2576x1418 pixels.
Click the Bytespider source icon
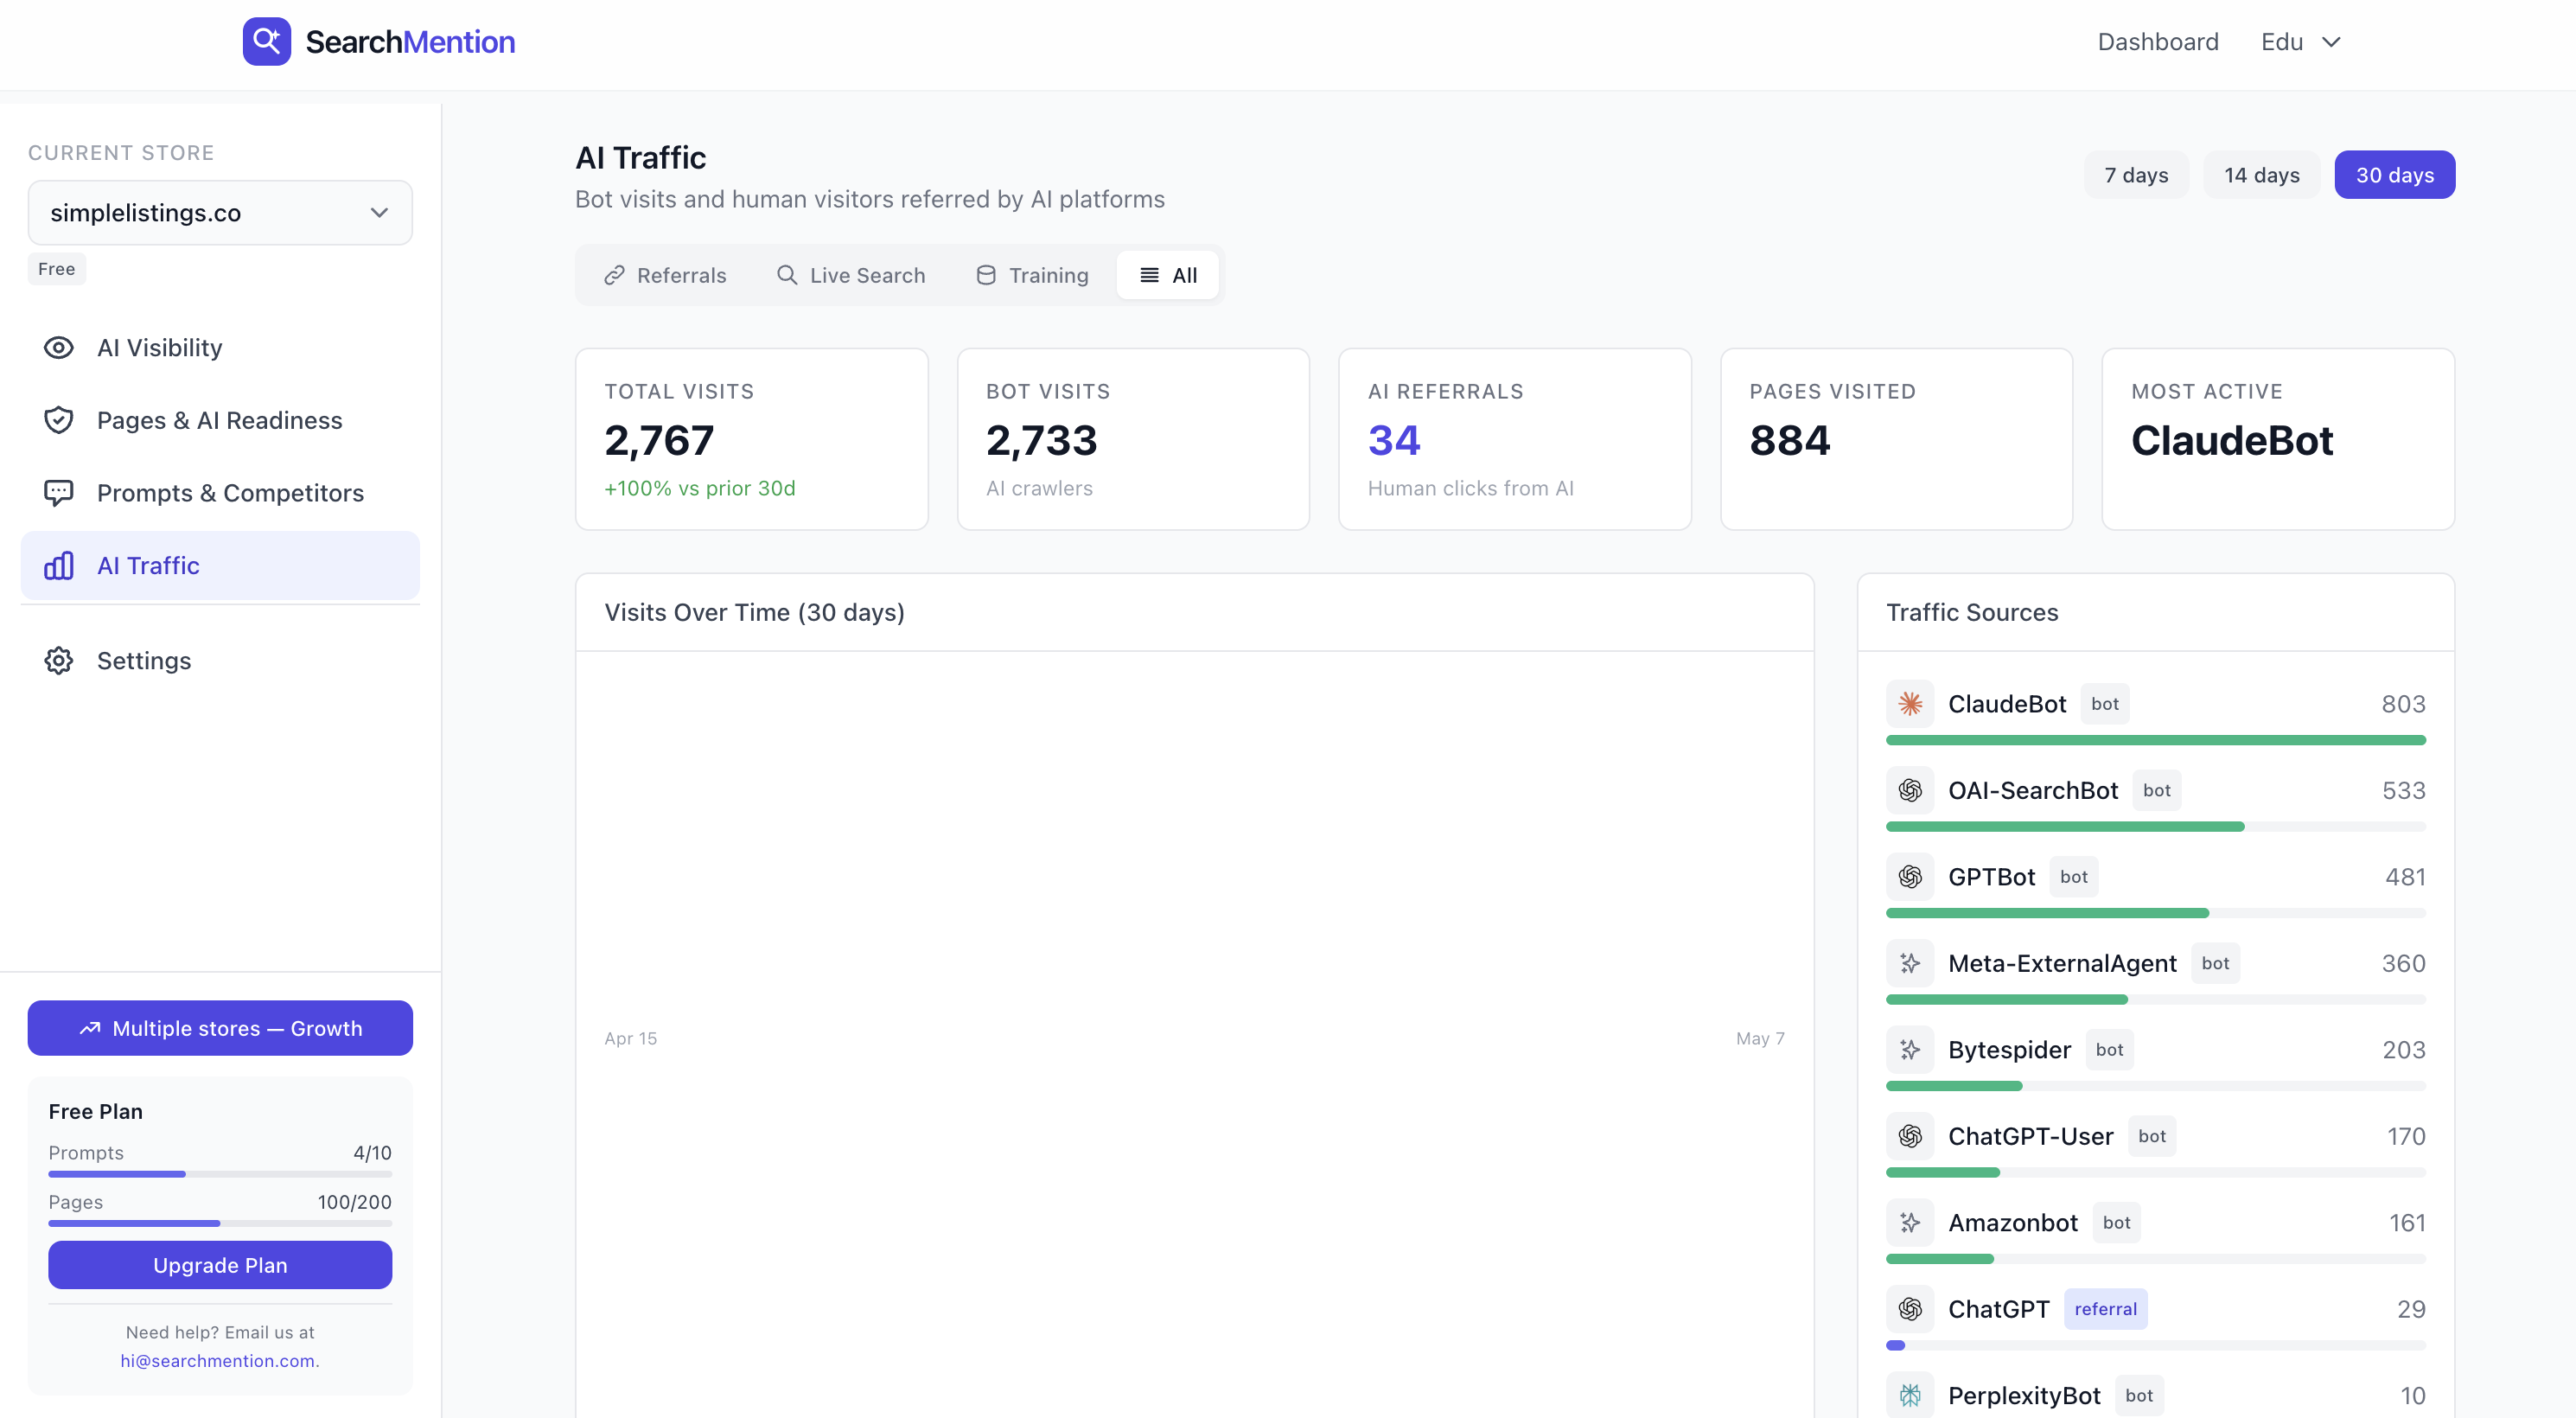1910,1050
